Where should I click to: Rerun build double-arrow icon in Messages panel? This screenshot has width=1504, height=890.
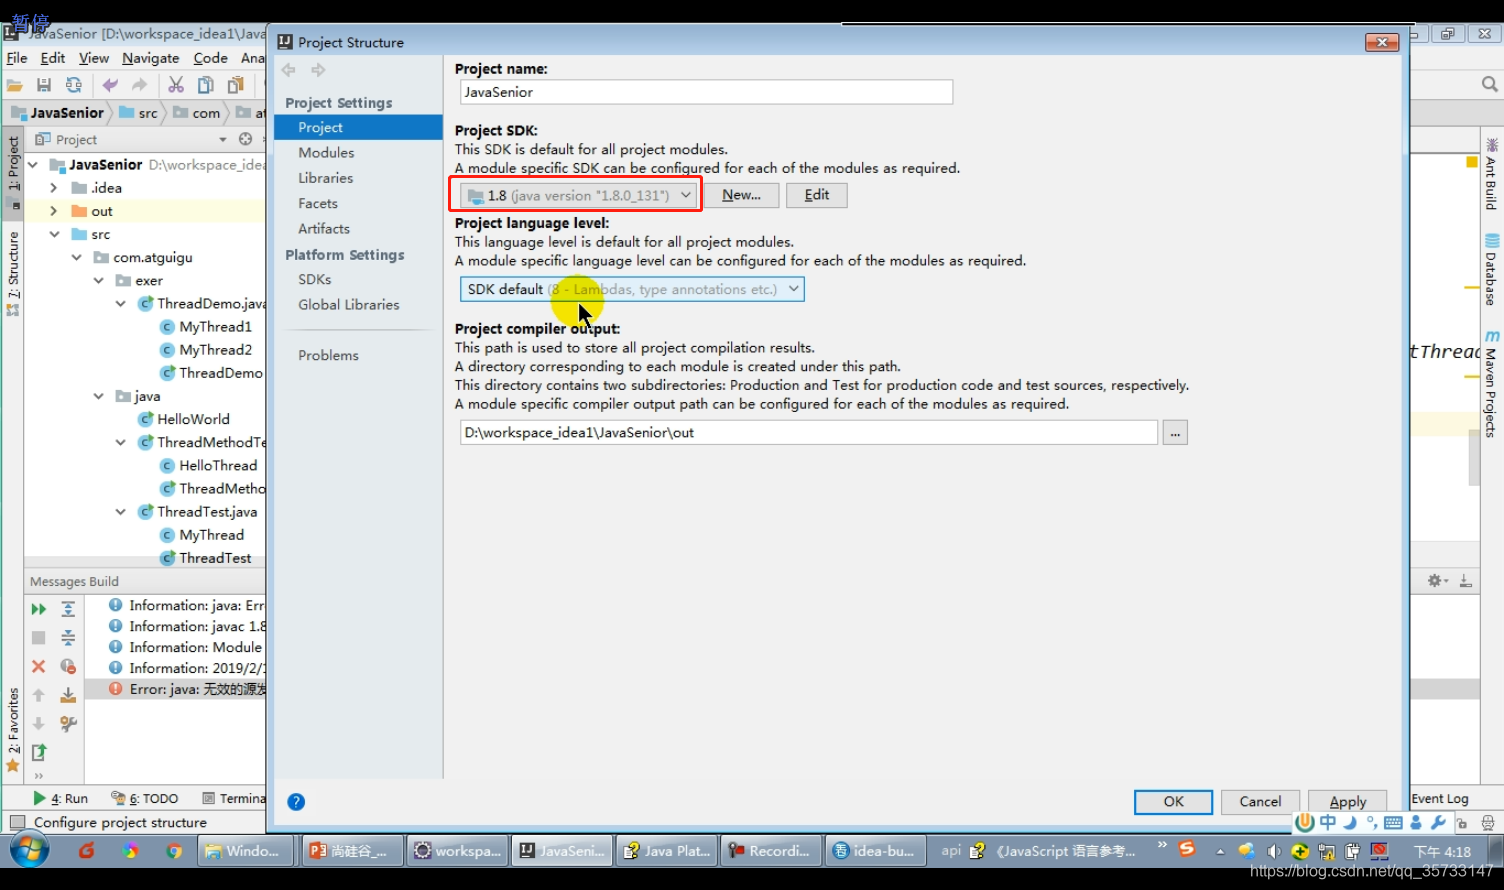point(39,609)
